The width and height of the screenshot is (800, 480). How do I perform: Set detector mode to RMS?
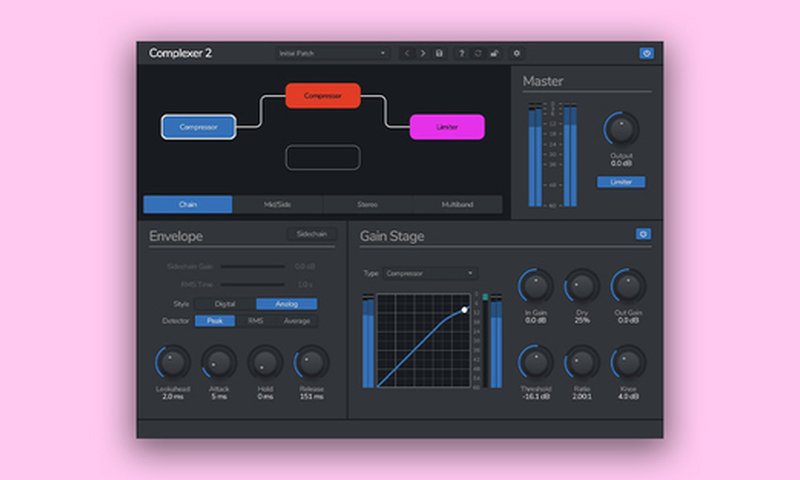[255, 321]
